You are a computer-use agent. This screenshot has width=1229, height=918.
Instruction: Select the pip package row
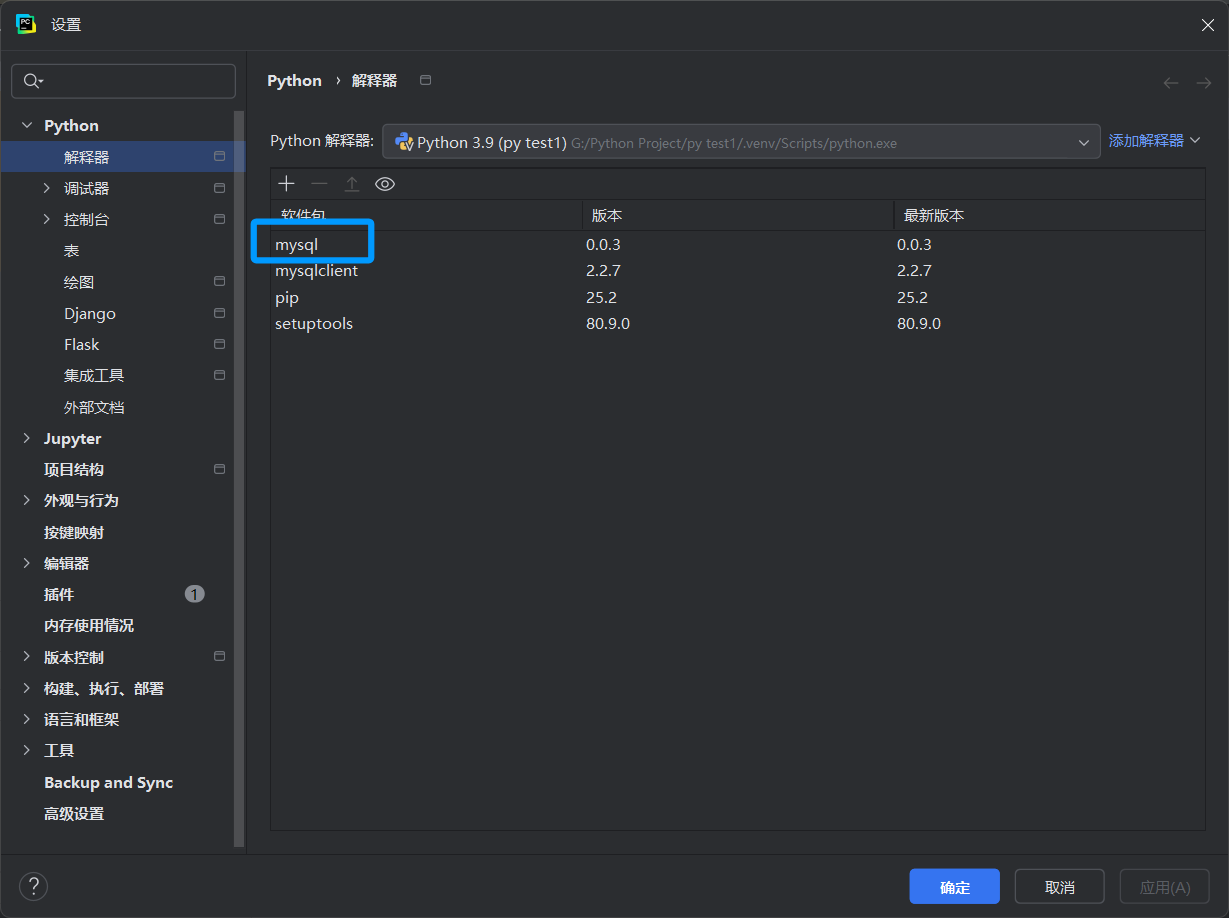click(x=737, y=297)
